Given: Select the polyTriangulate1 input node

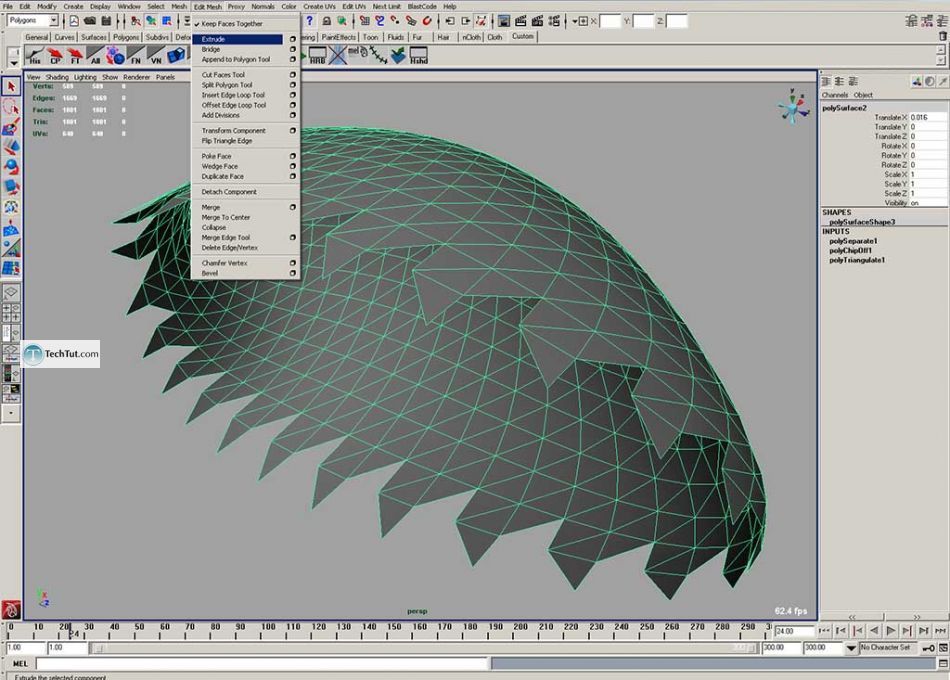Looking at the screenshot, I should (x=857, y=260).
